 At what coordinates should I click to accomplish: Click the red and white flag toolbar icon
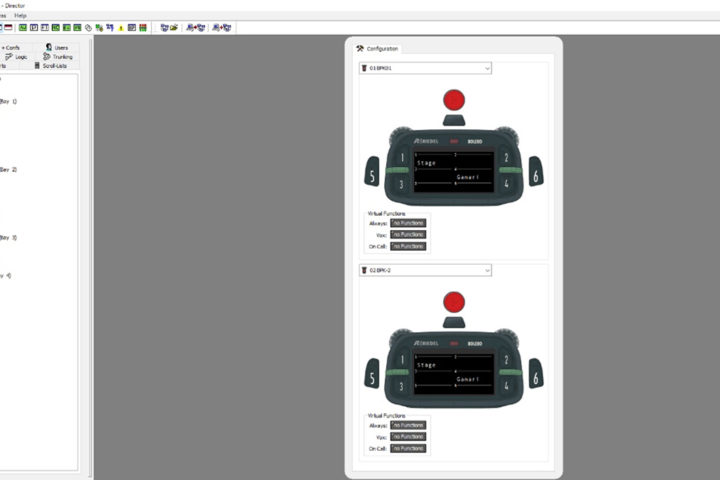[8, 28]
